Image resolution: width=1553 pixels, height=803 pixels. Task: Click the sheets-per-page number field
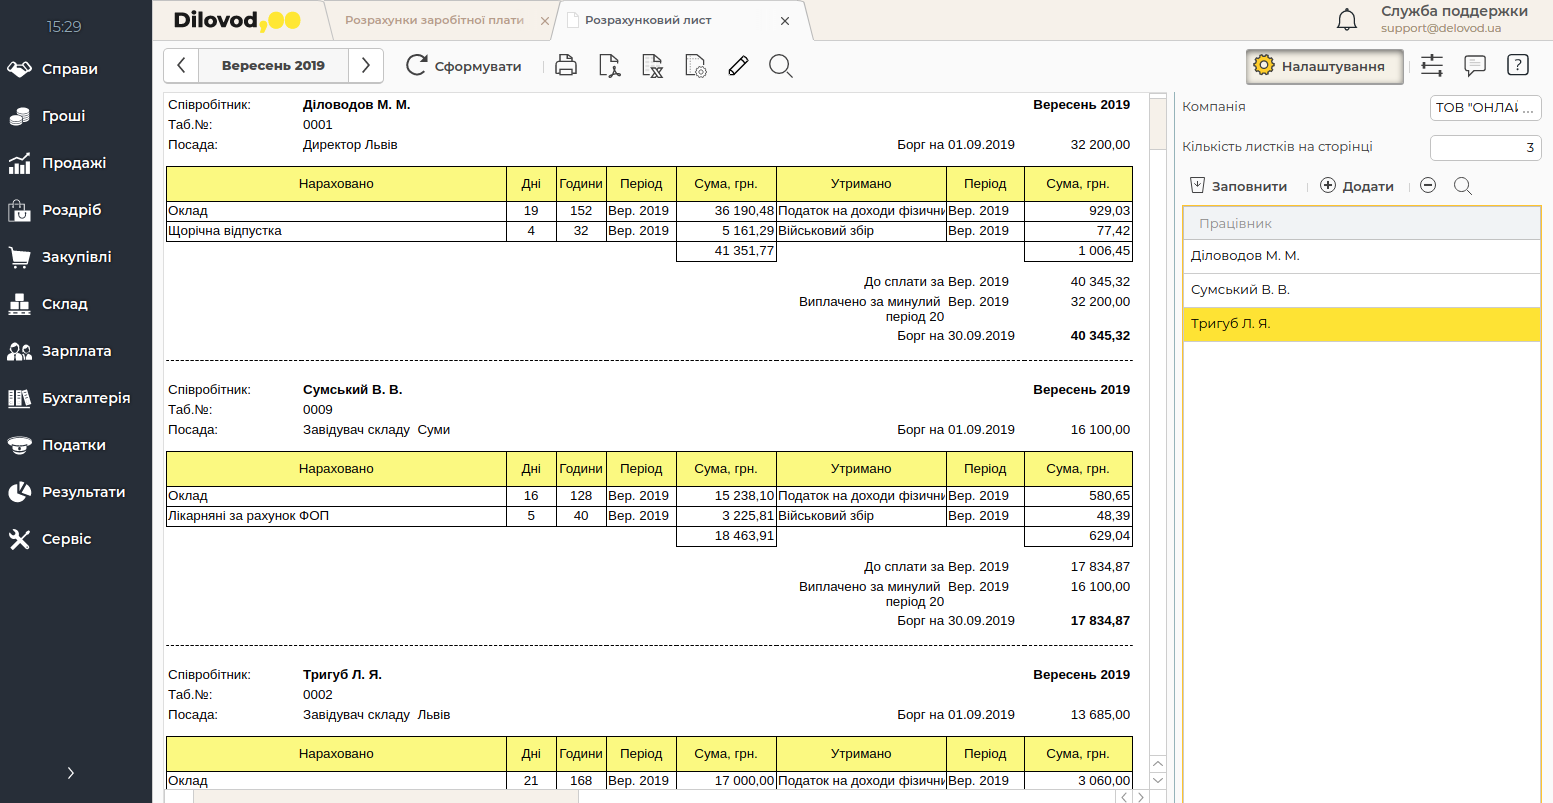tap(1485, 147)
